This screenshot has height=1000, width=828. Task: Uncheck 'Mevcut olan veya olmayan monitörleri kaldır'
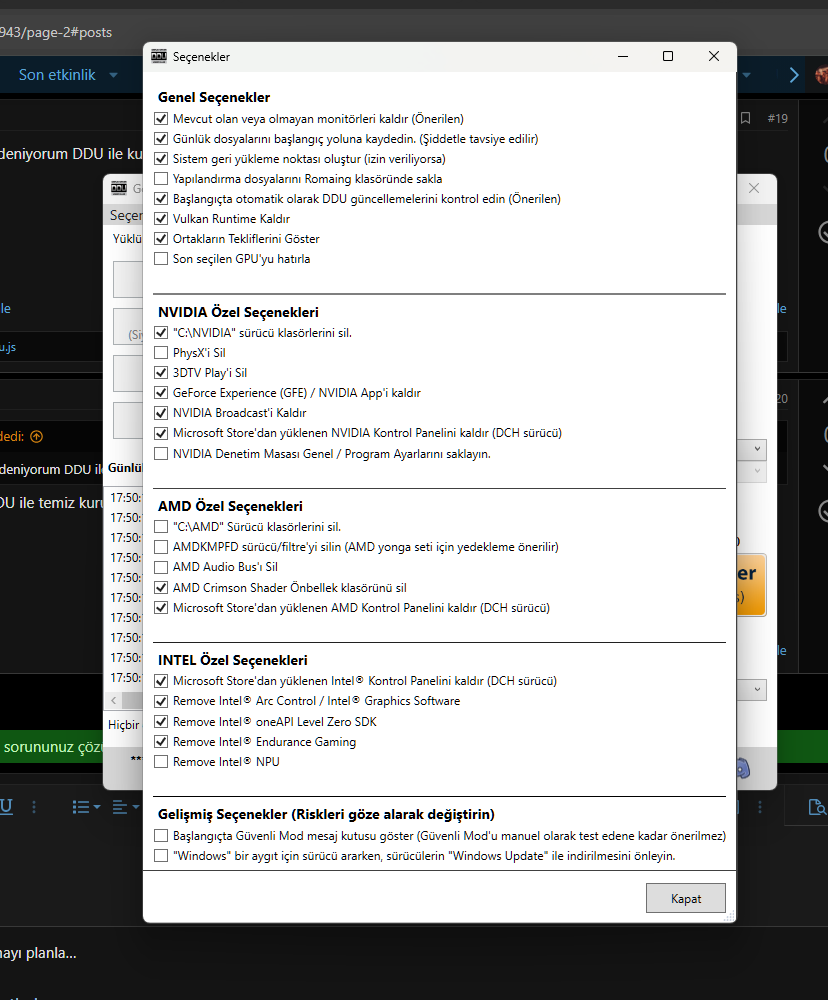coord(161,119)
